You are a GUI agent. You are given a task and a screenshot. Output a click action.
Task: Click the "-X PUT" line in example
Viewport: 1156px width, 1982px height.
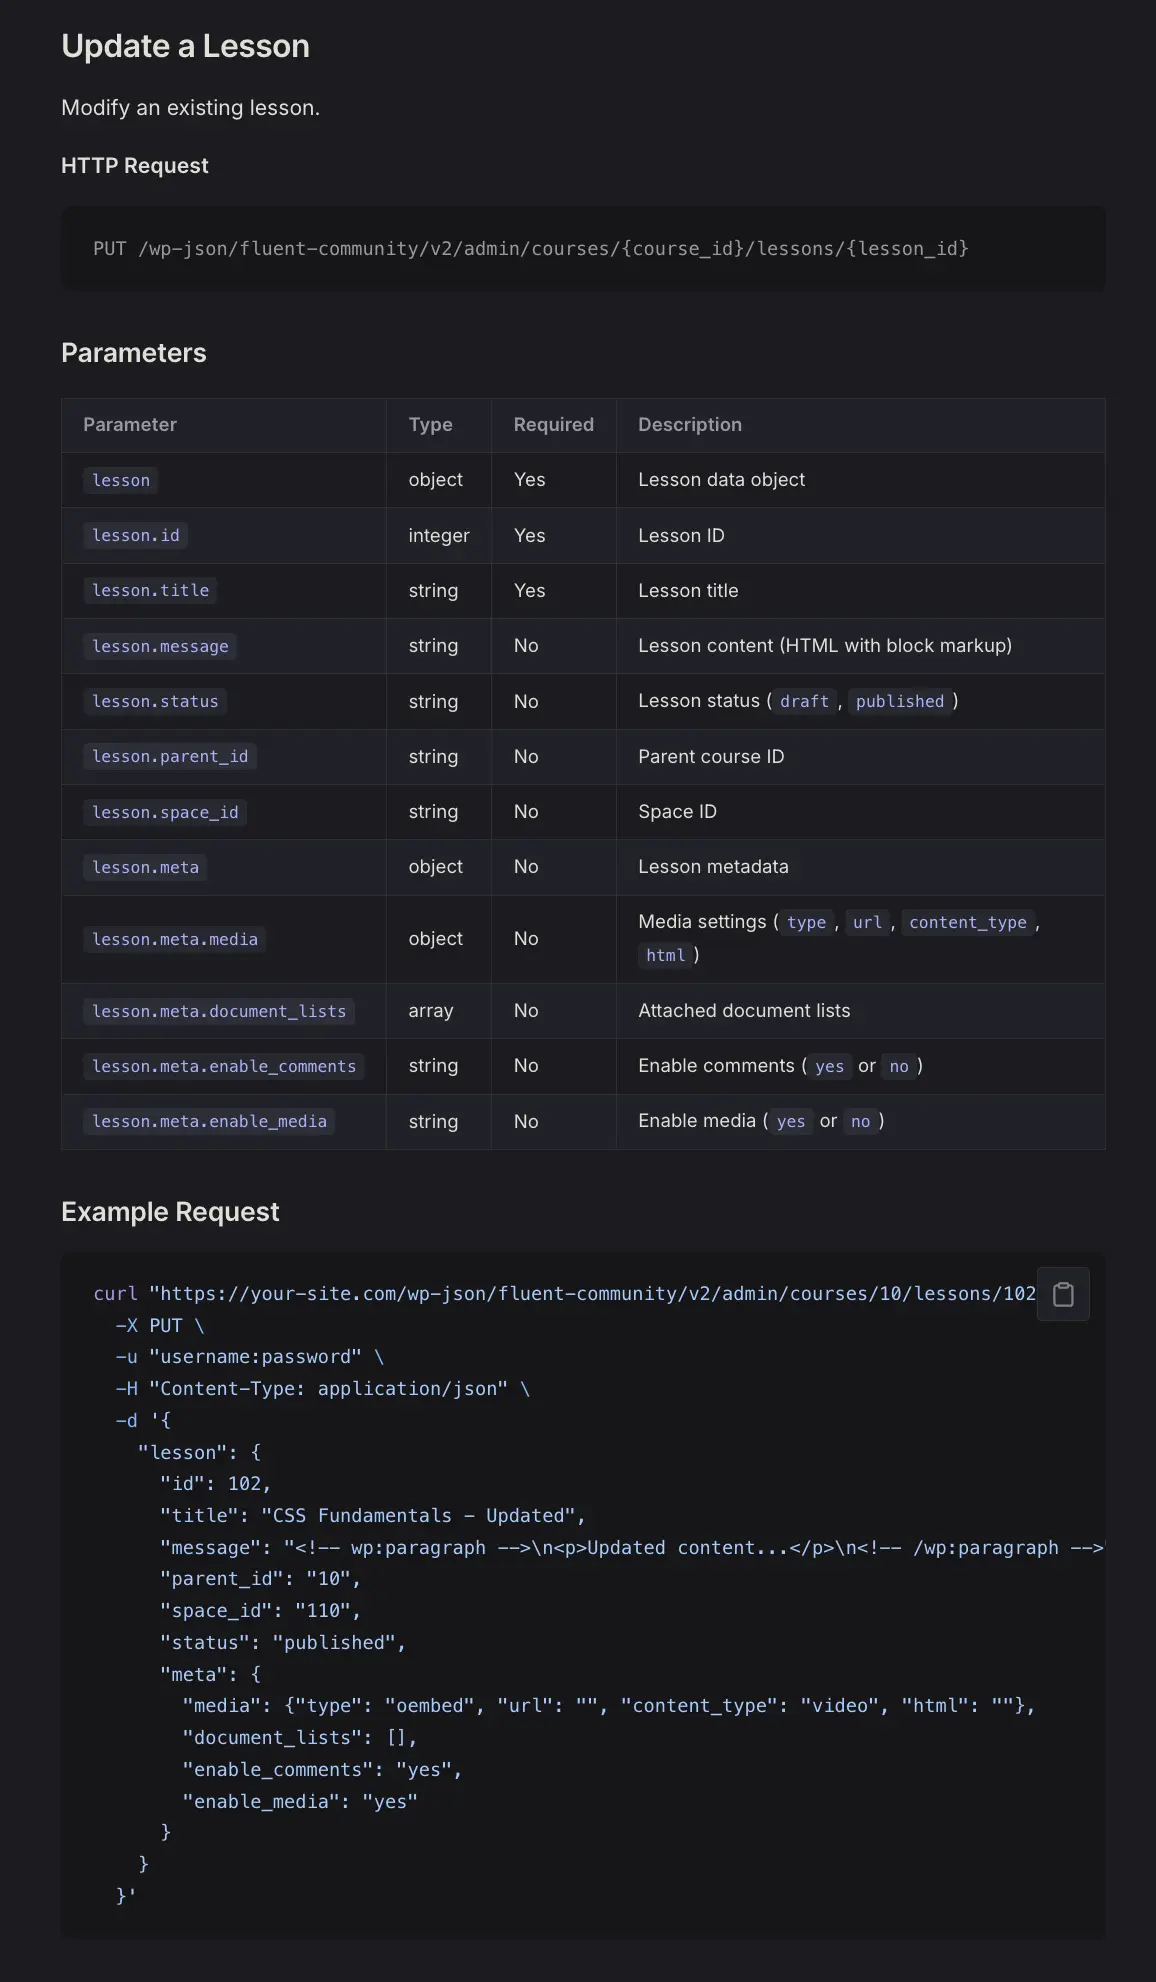[160, 1326]
